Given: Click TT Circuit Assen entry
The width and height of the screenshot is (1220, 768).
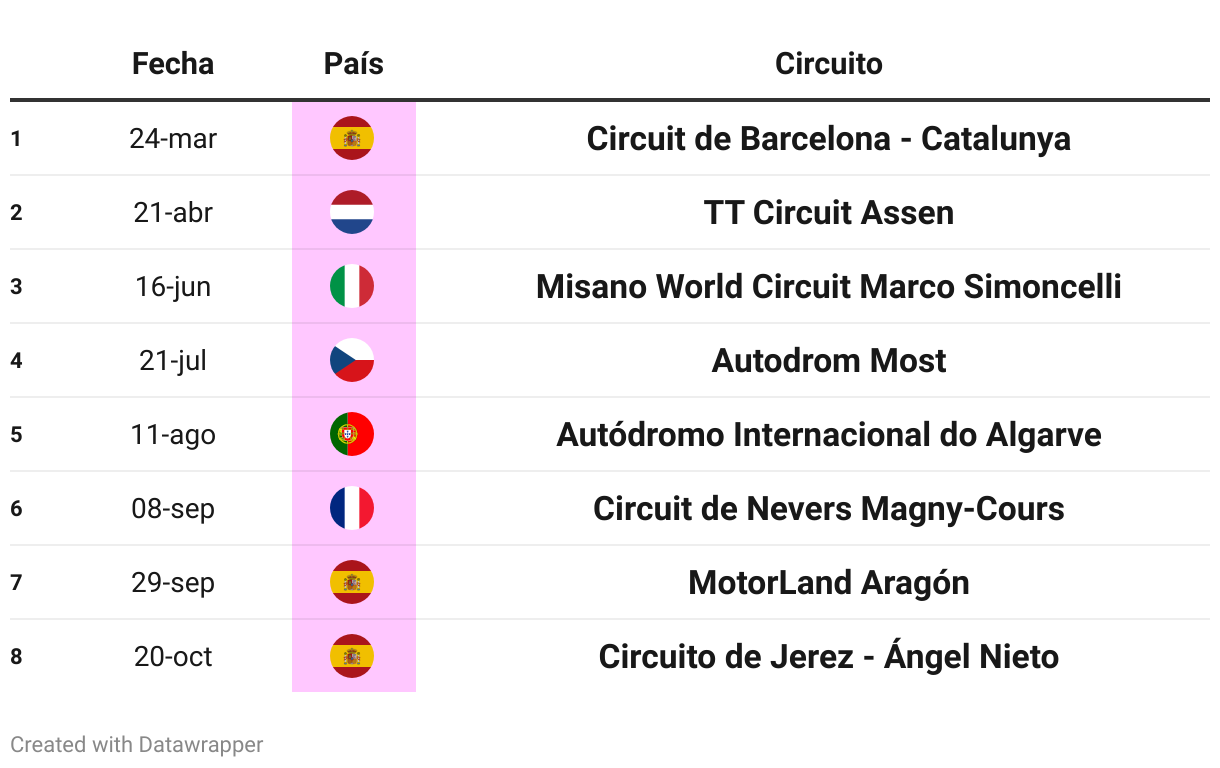Looking at the screenshot, I should 829,212.
